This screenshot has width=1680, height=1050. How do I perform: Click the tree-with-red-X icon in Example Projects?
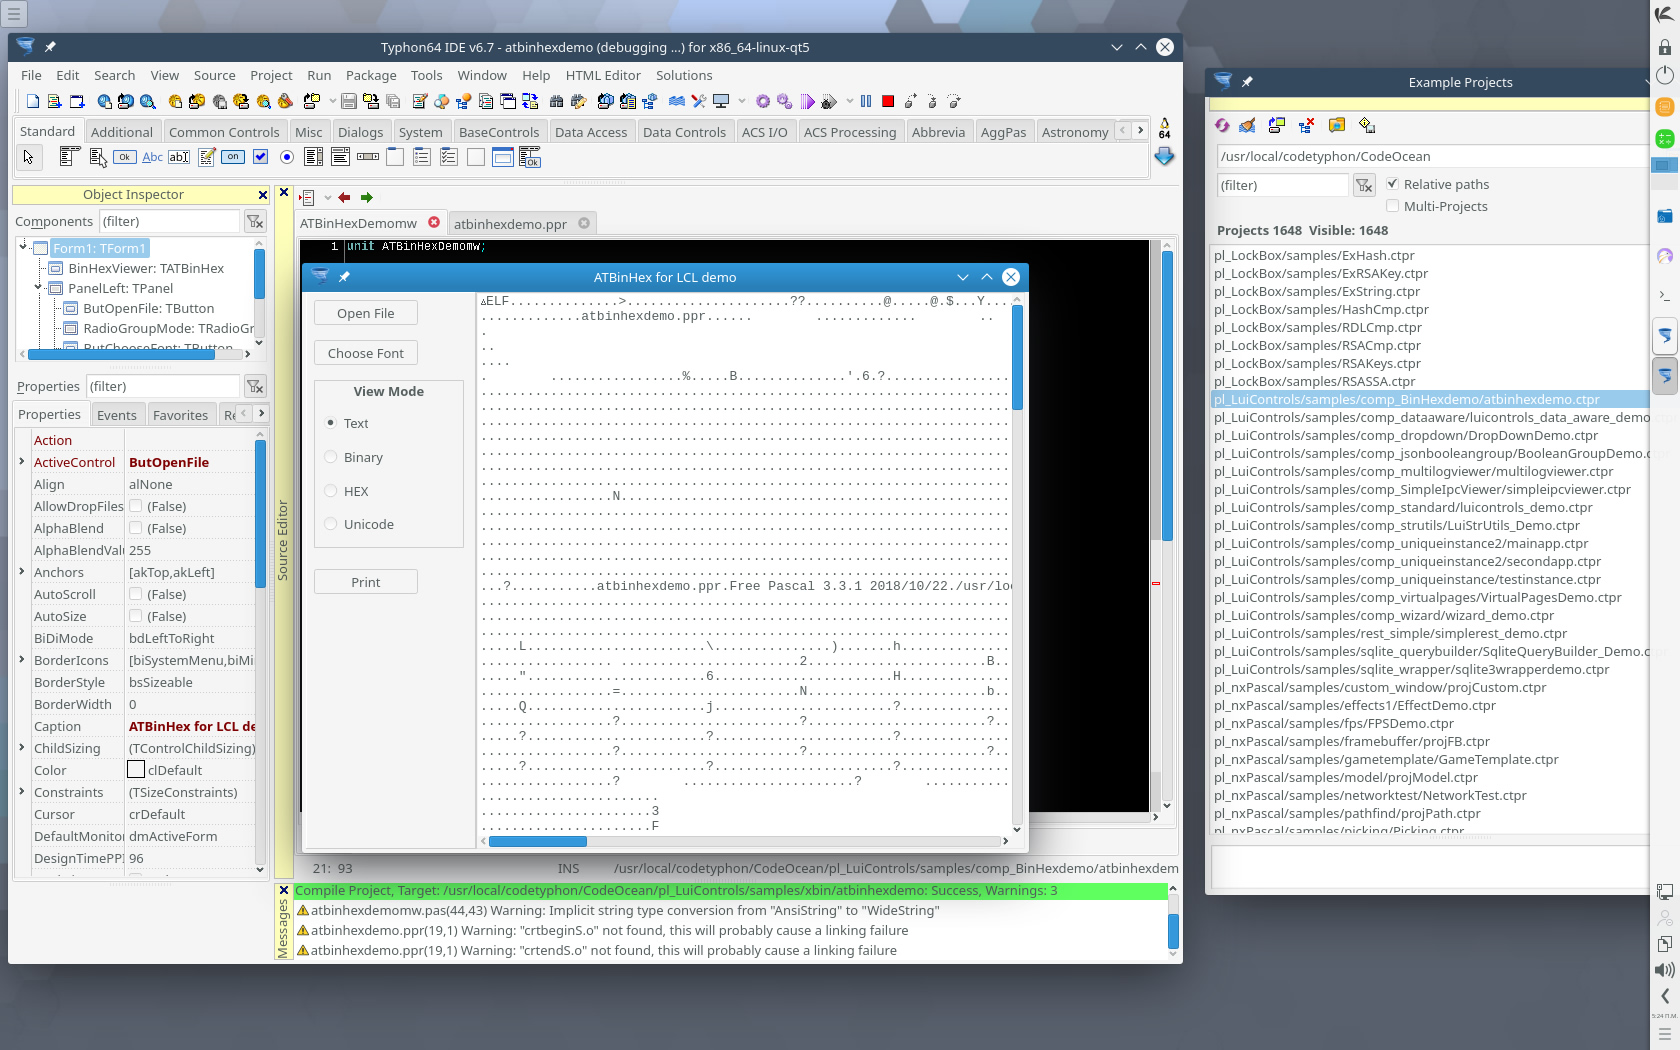pyautogui.click(x=1306, y=125)
